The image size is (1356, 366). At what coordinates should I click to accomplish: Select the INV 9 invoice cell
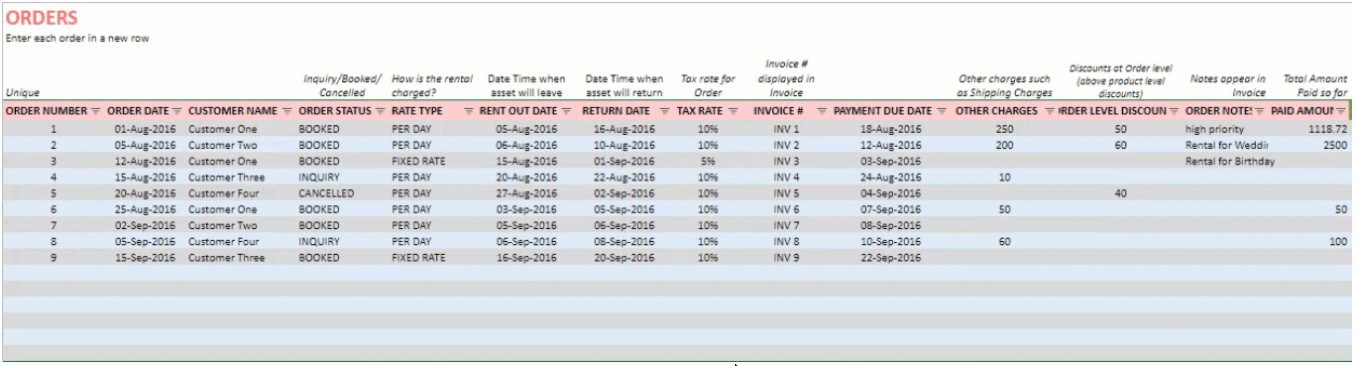click(x=787, y=257)
